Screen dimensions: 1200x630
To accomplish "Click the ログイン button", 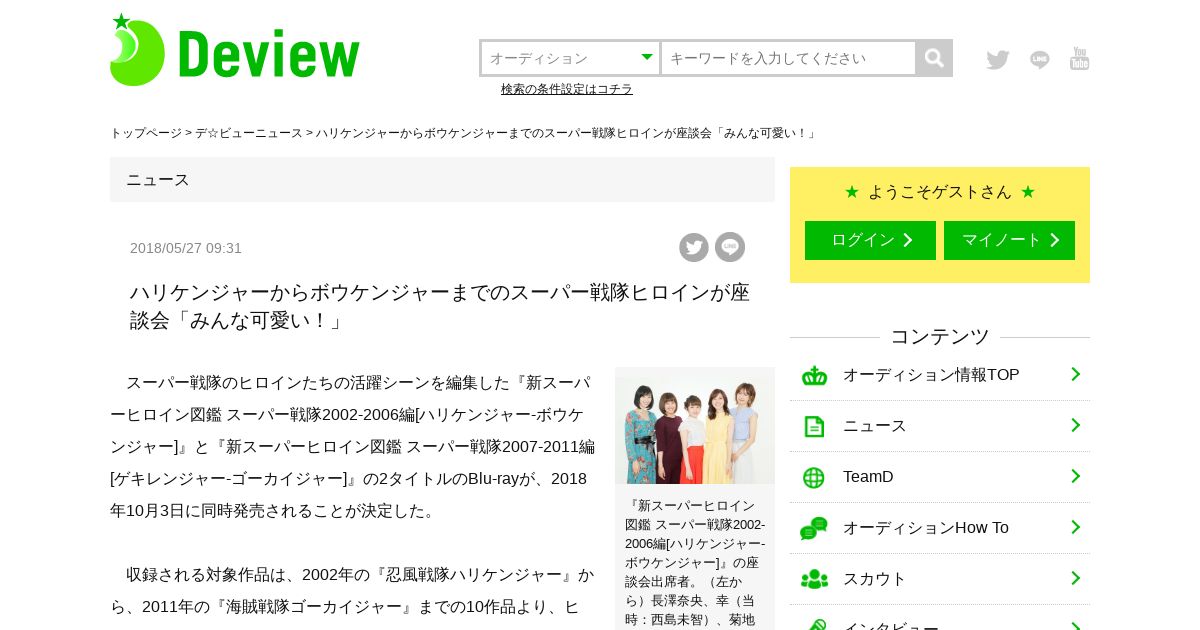I will click(x=870, y=240).
